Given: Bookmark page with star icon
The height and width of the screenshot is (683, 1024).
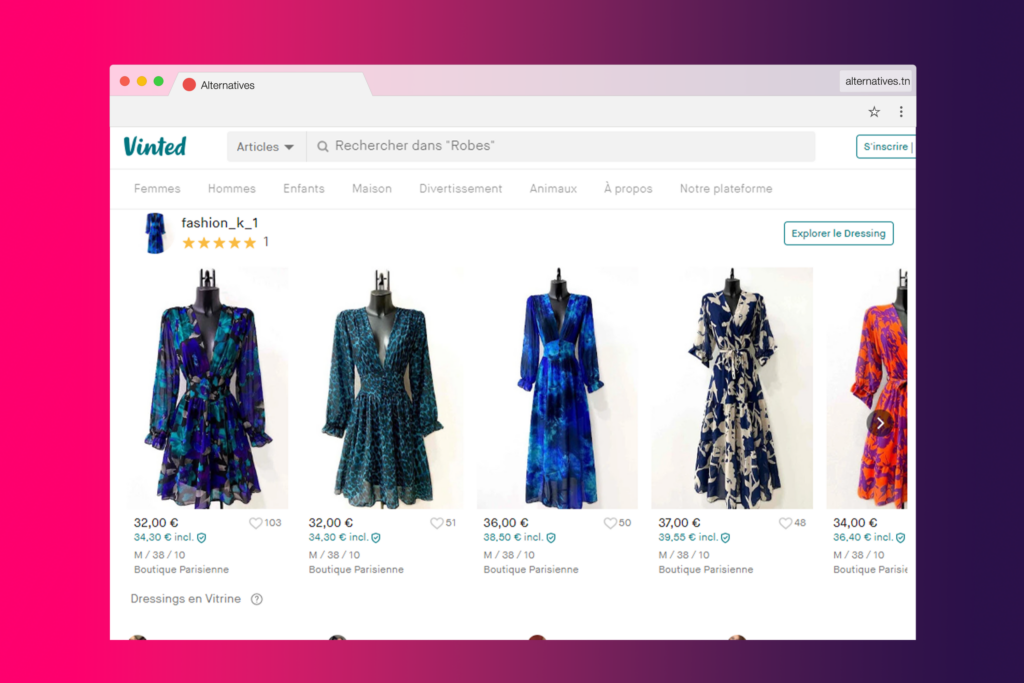Looking at the screenshot, I should coord(874,112).
